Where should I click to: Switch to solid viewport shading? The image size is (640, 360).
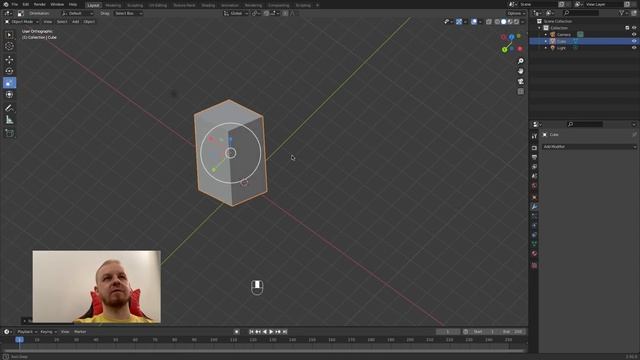pos(504,22)
